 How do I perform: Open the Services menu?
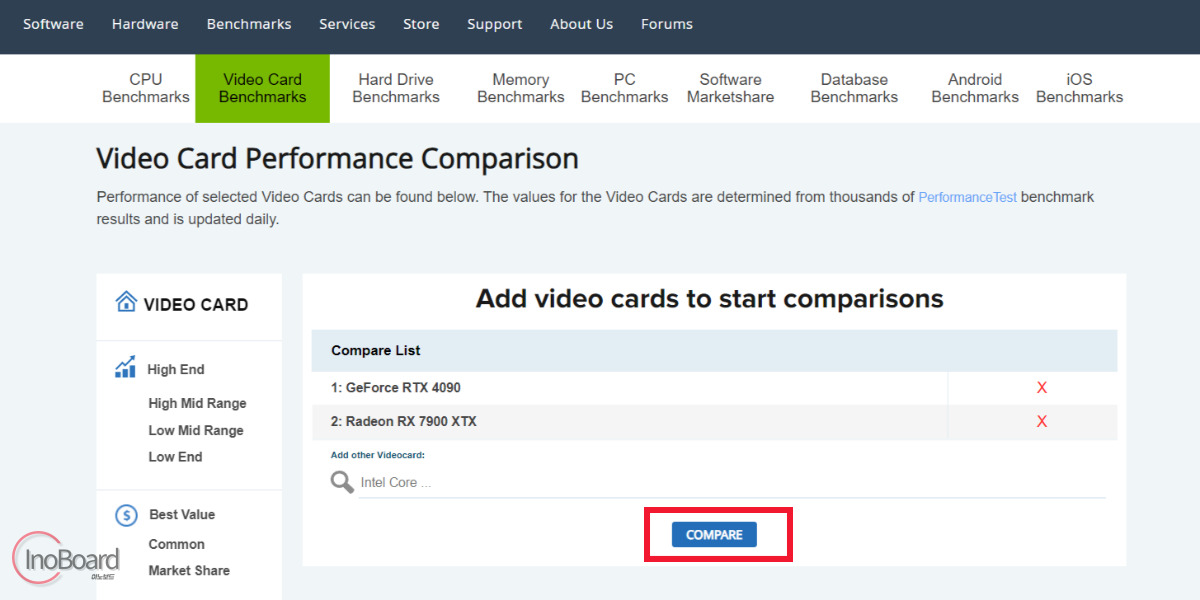coord(347,24)
